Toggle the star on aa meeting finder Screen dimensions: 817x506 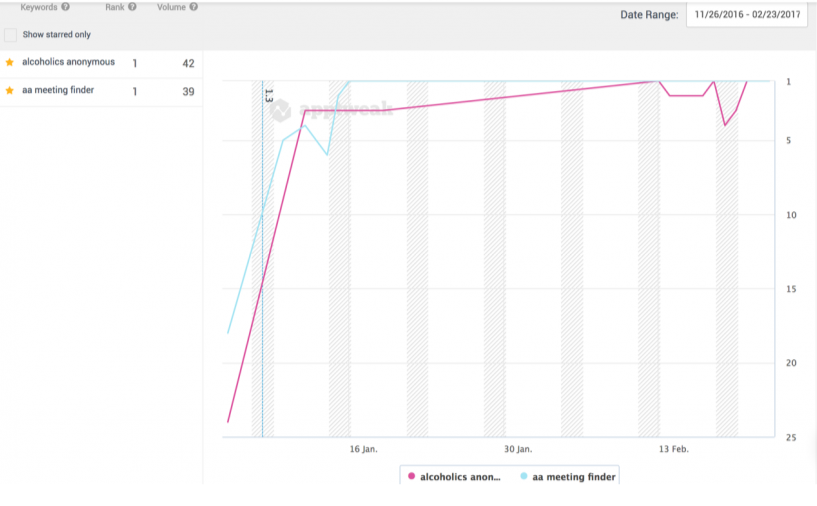[x=10, y=91]
